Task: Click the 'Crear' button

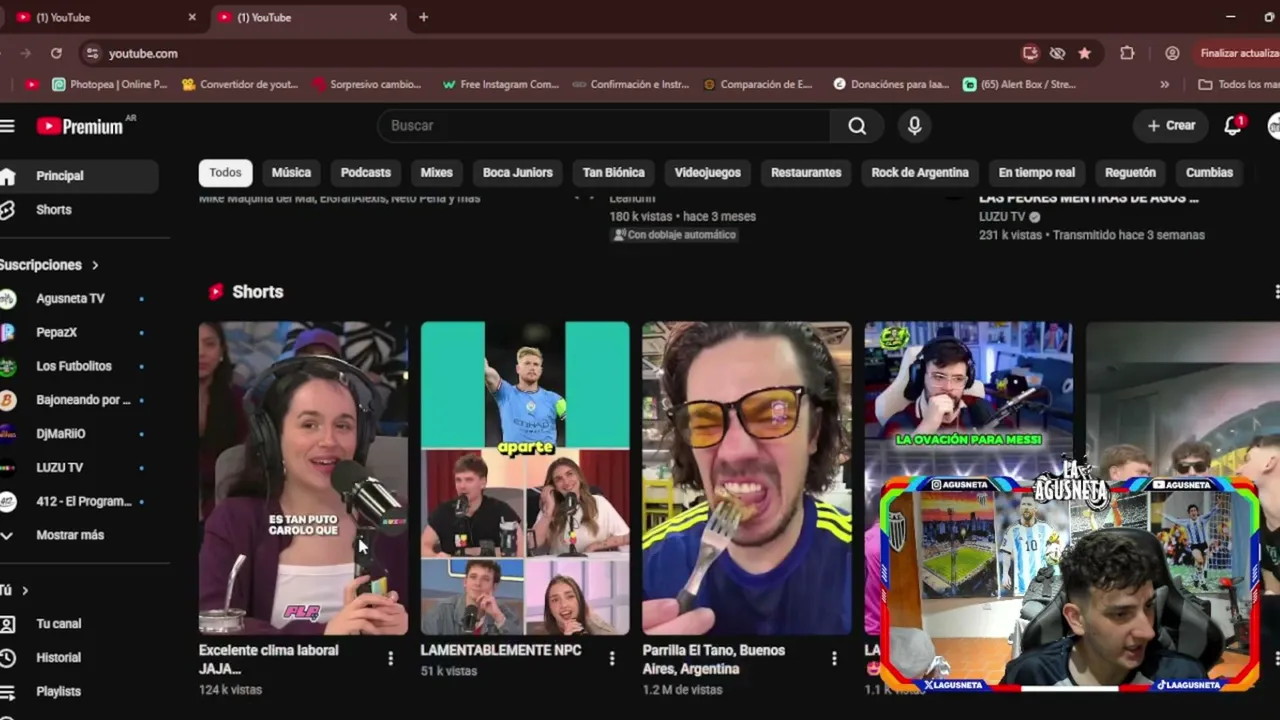Action: coord(1171,125)
